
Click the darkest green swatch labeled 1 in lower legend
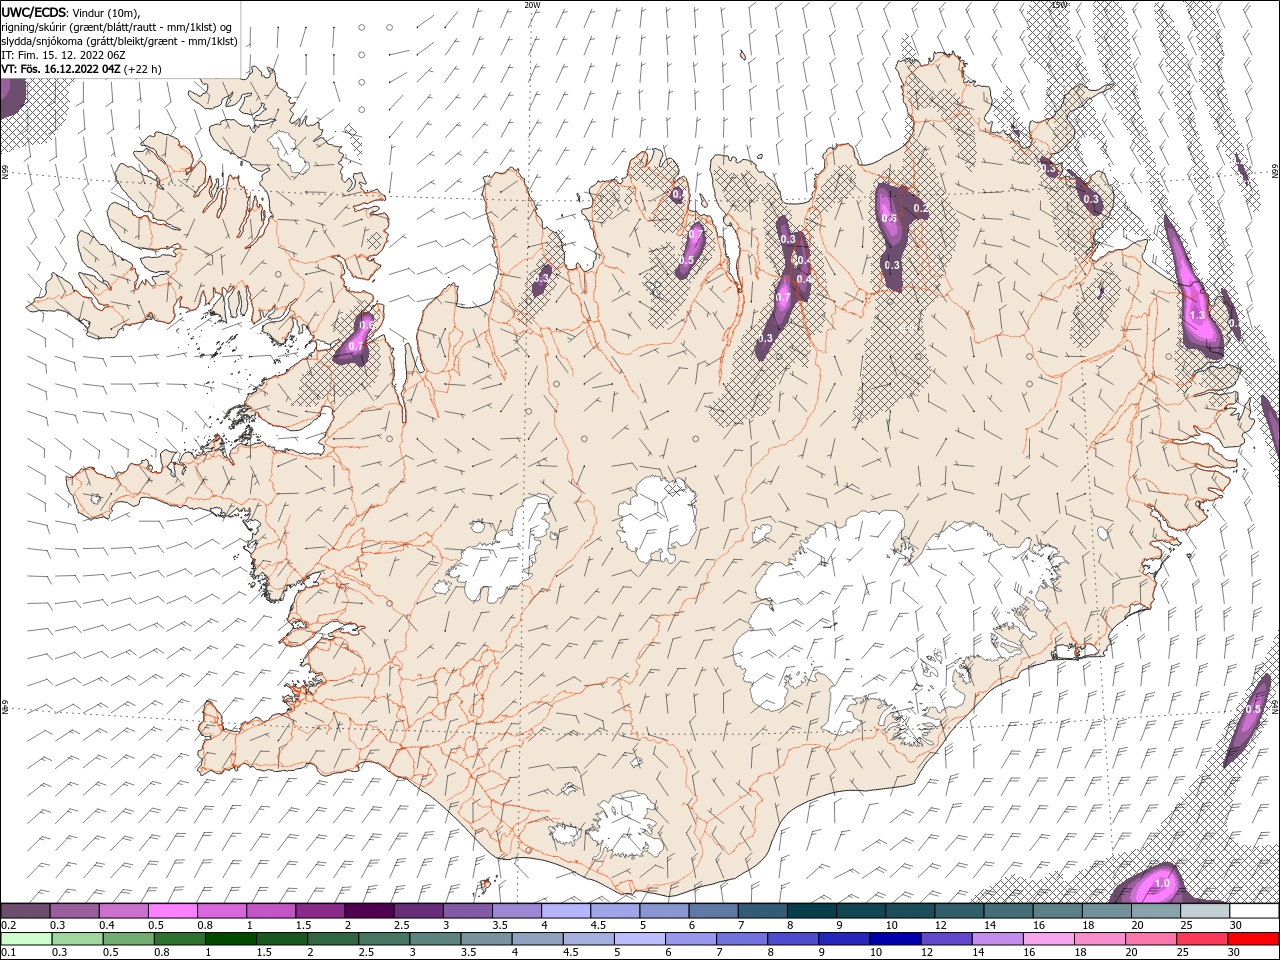[231, 939]
